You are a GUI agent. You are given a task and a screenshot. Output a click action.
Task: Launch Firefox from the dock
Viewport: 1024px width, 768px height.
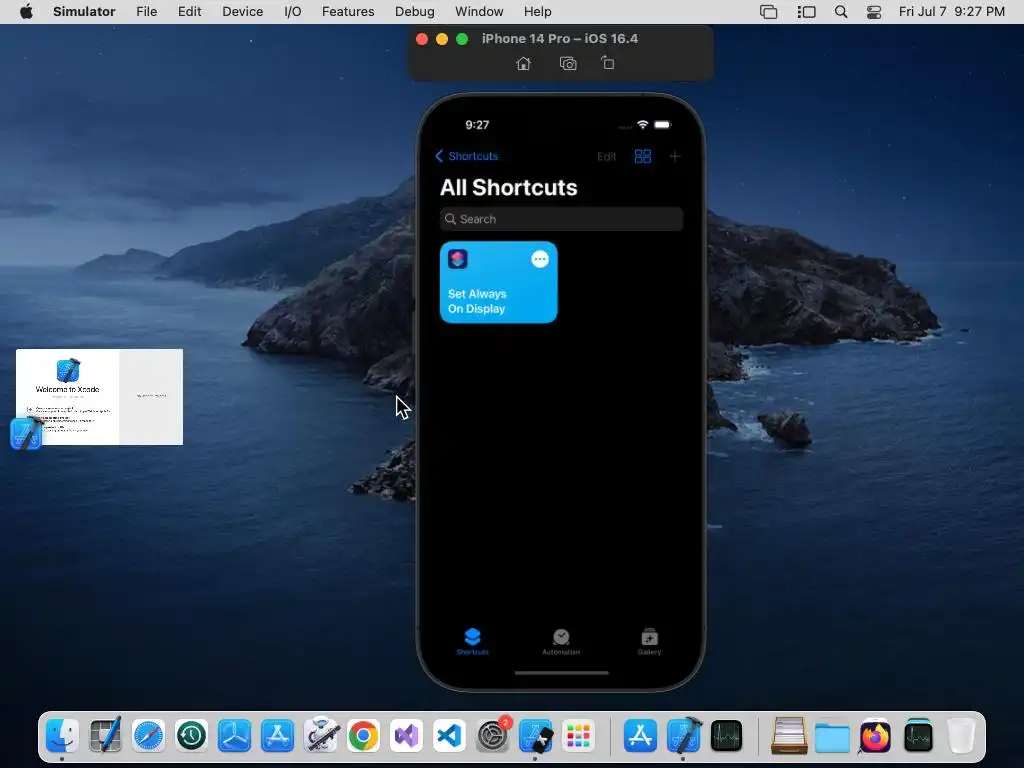[875, 736]
